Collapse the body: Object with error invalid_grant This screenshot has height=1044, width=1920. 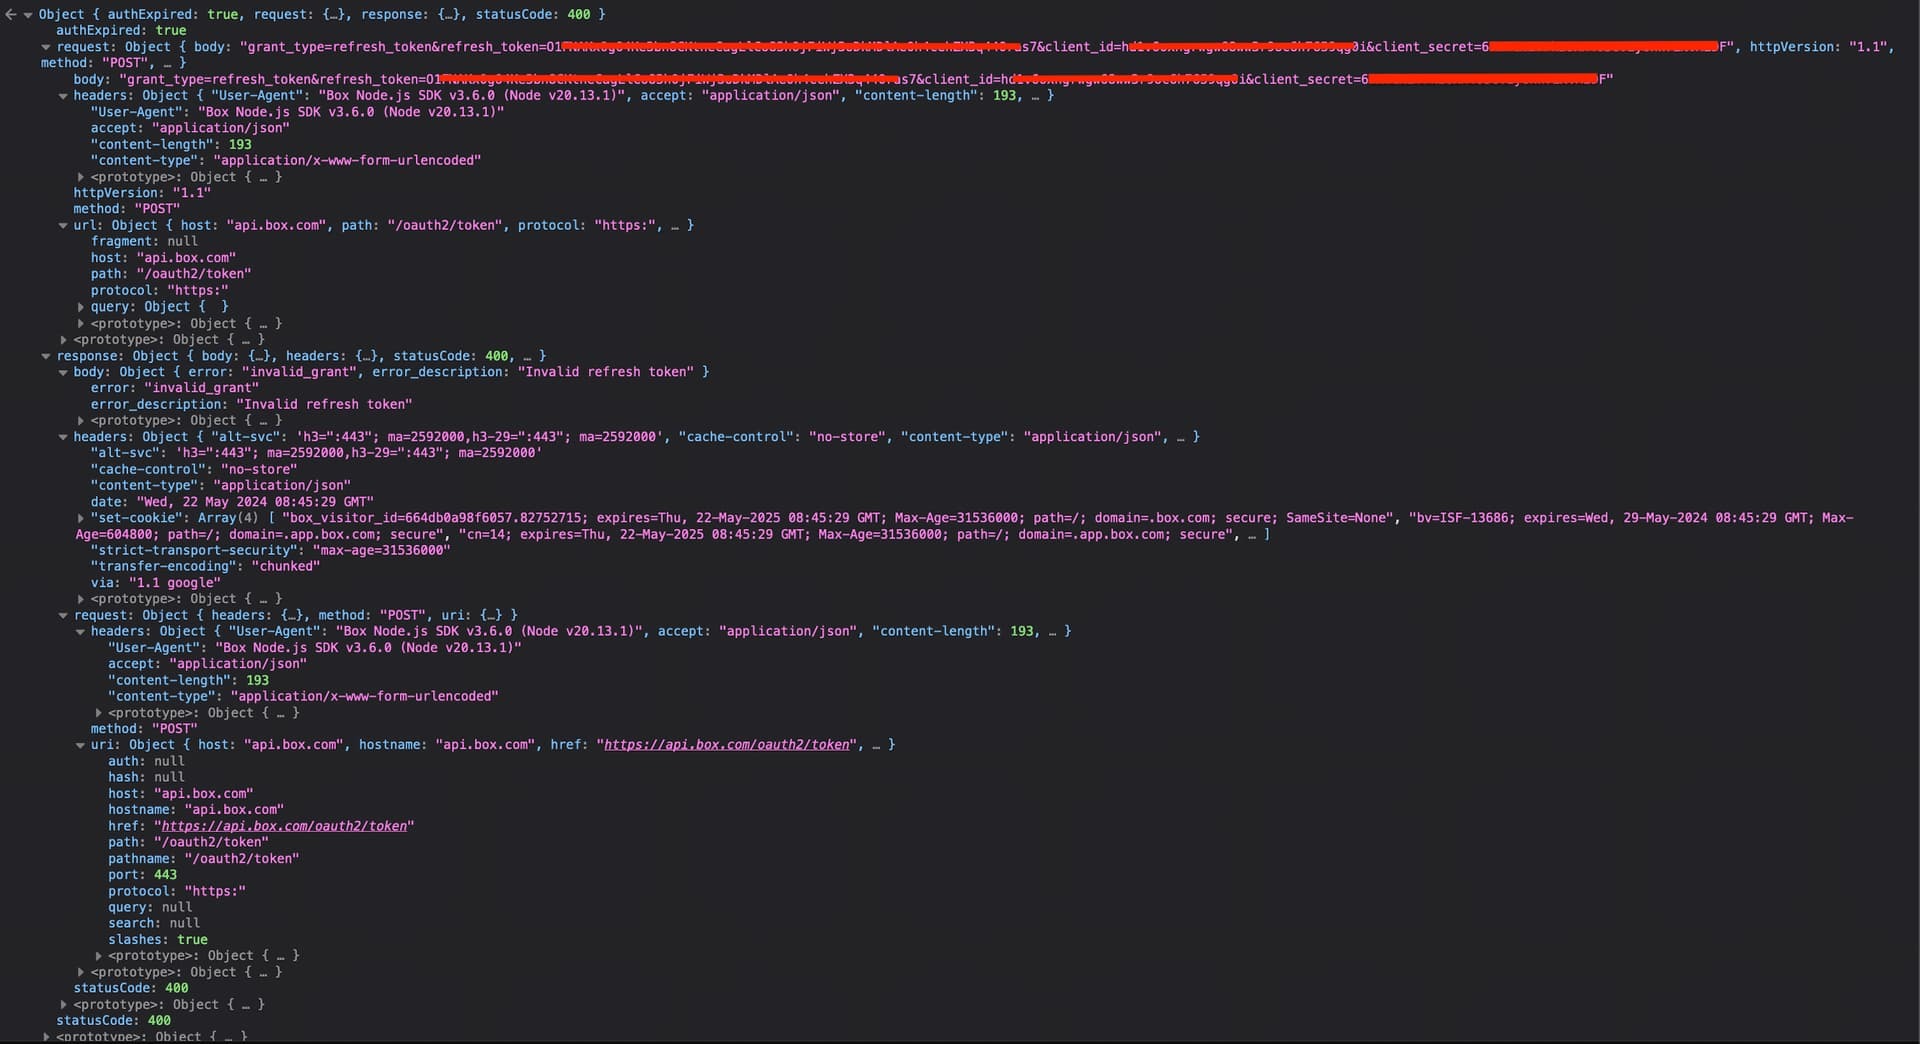[63, 372]
